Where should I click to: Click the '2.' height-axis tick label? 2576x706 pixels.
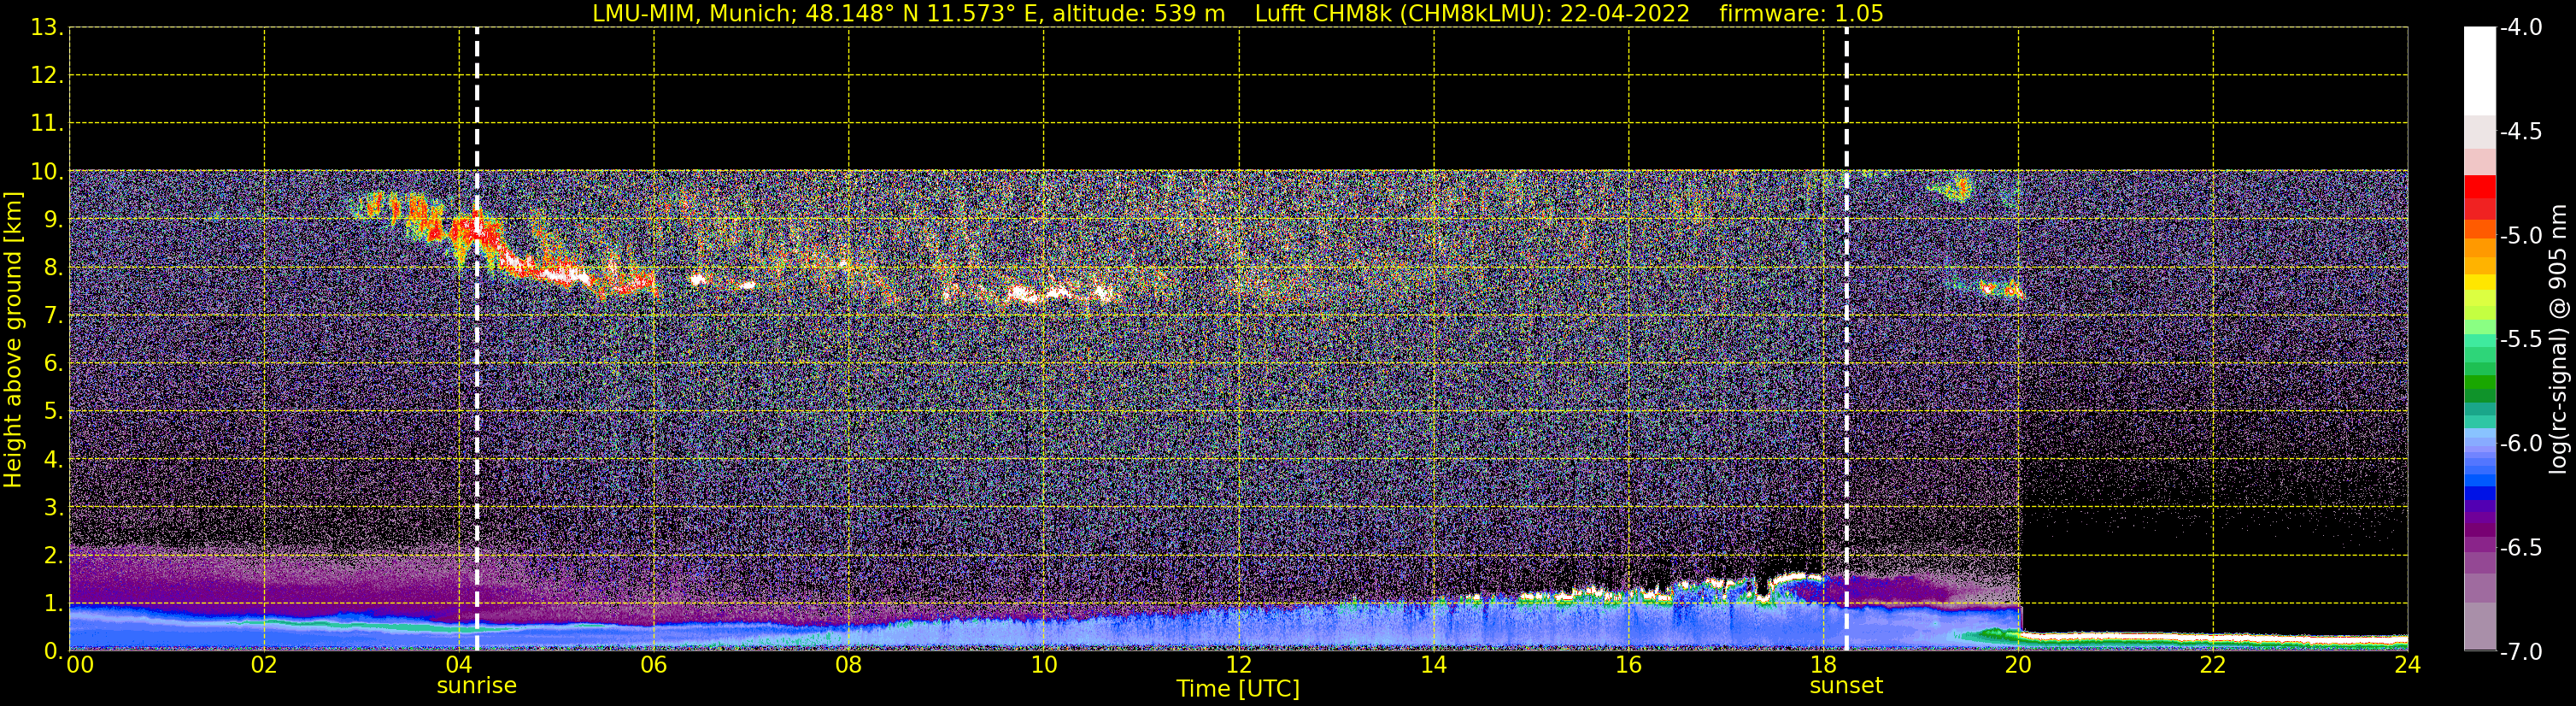53,555
